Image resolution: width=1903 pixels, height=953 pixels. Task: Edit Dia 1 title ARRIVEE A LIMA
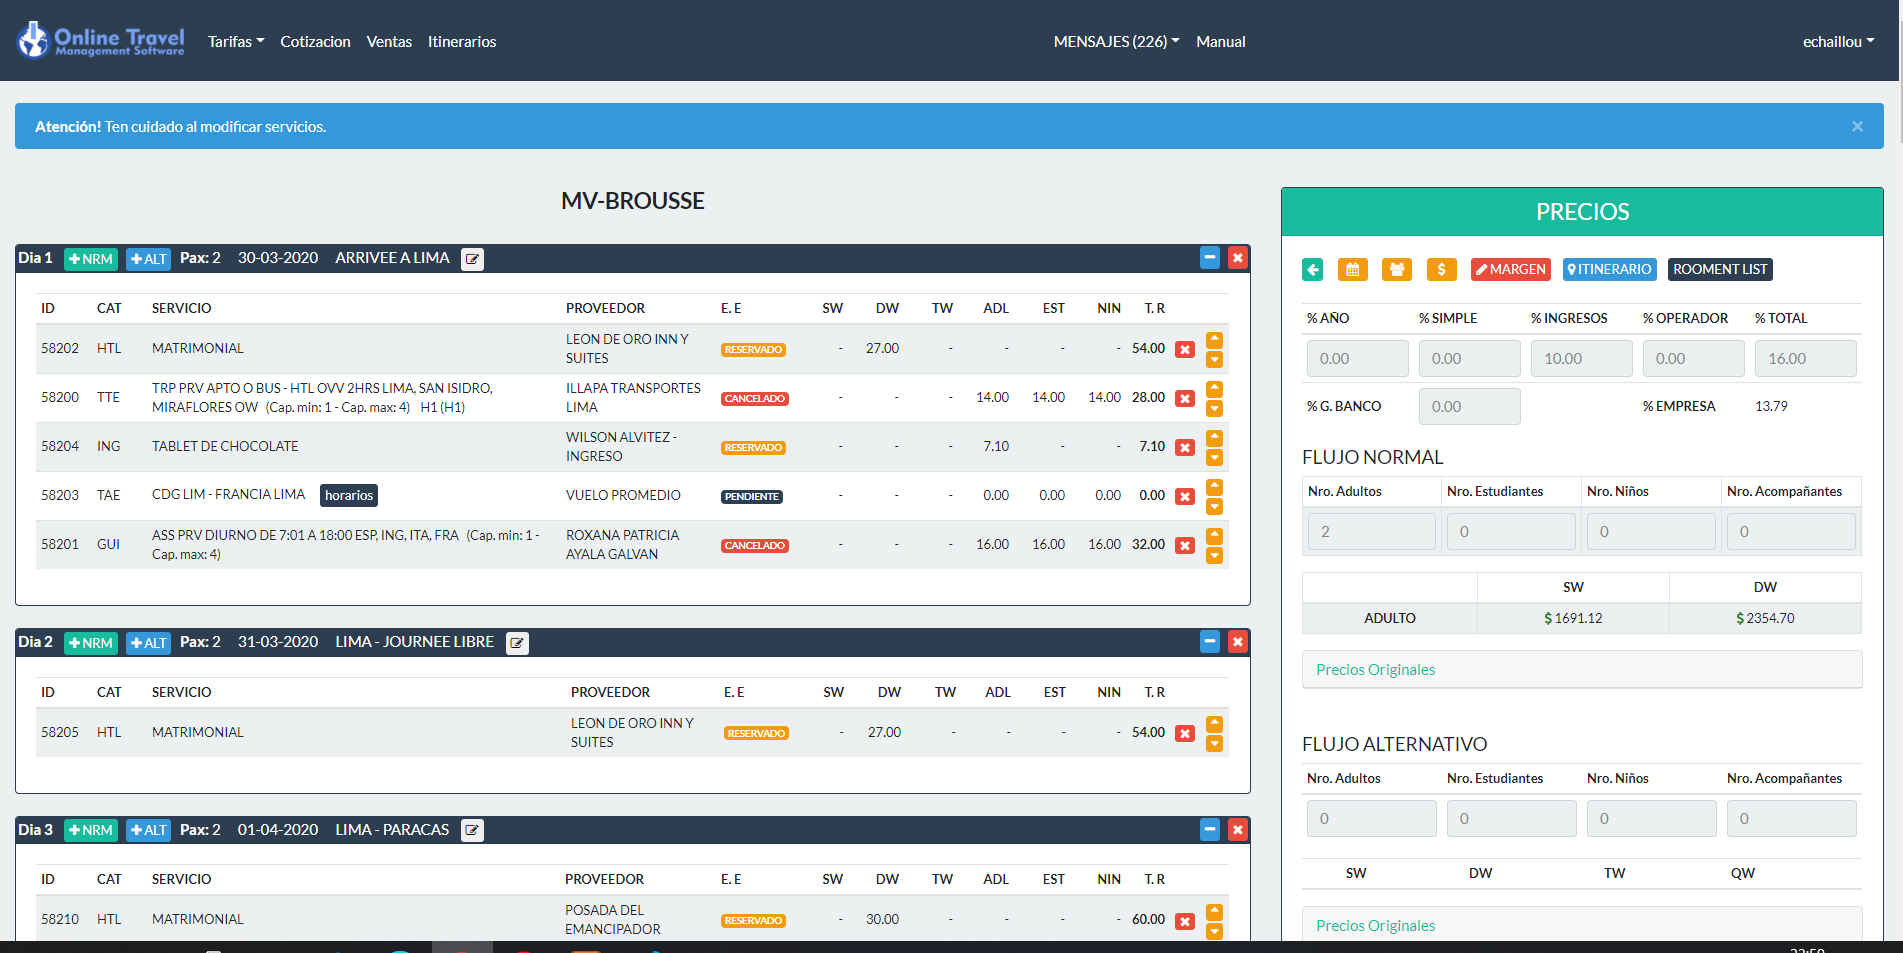click(x=472, y=259)
